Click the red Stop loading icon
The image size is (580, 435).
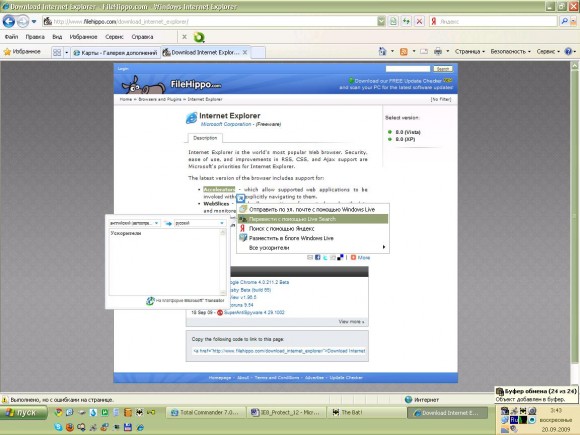pos(419,21)
